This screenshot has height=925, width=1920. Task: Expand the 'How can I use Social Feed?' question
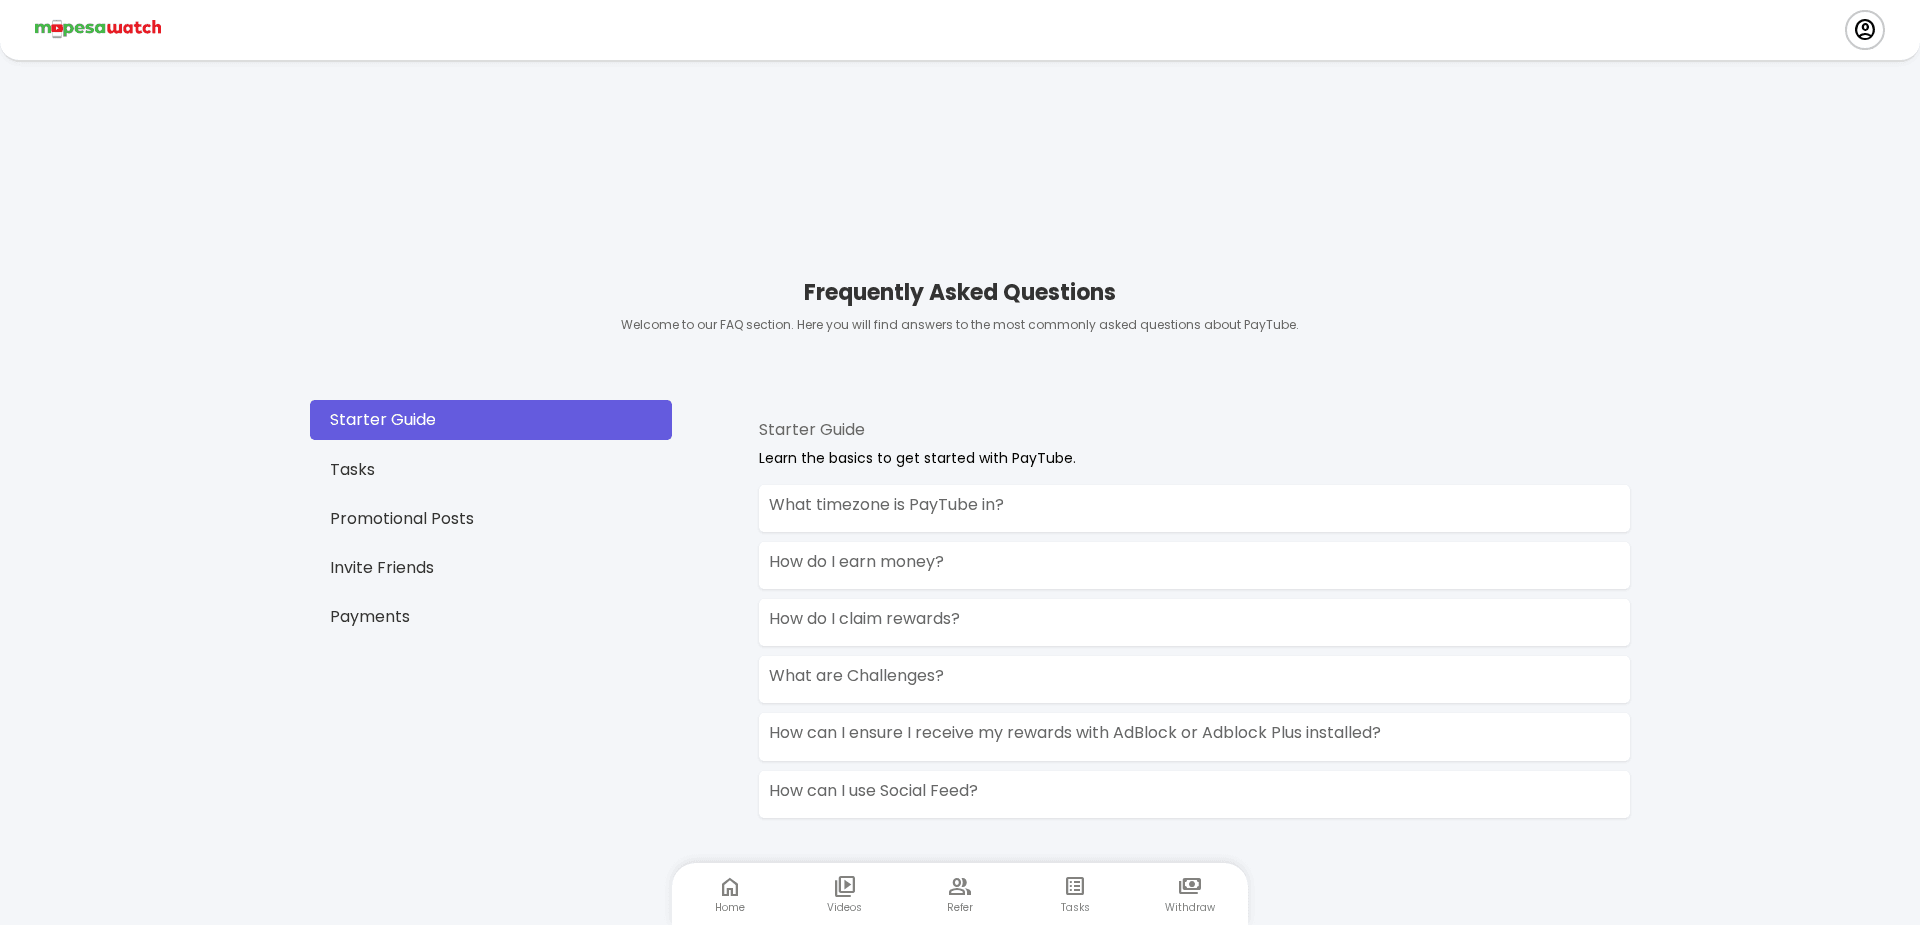pyautogui.click(x=1194, y=794)
